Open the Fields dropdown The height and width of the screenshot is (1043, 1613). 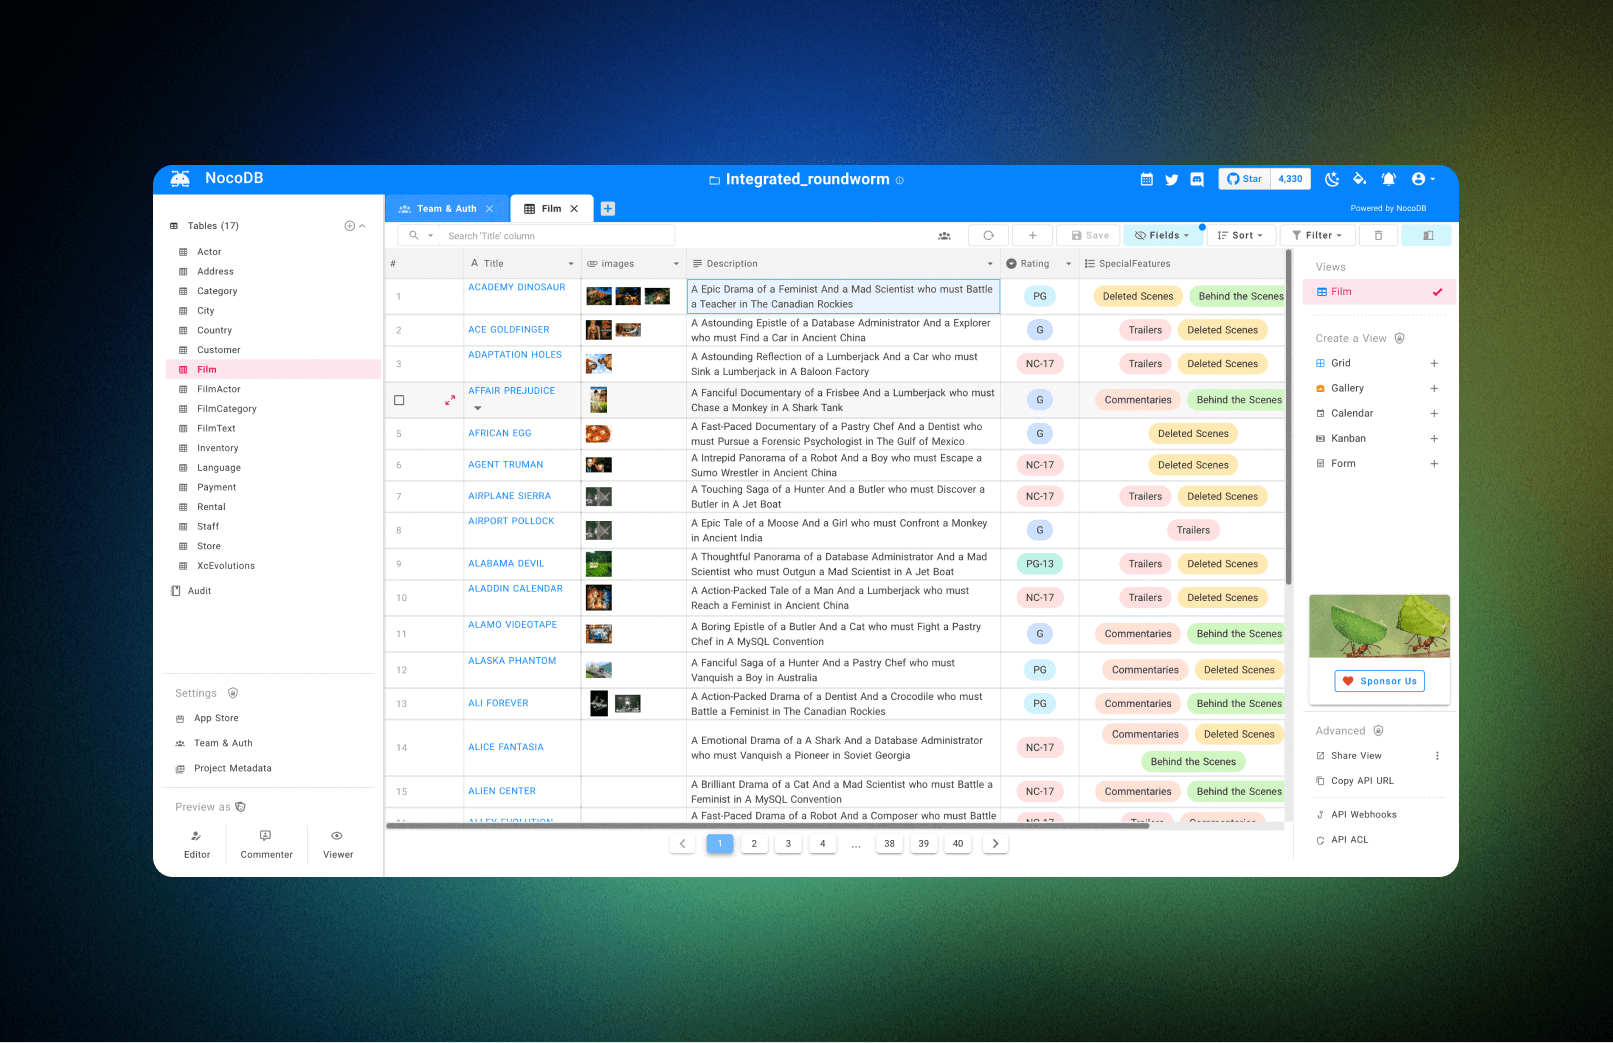(1162, 236)
